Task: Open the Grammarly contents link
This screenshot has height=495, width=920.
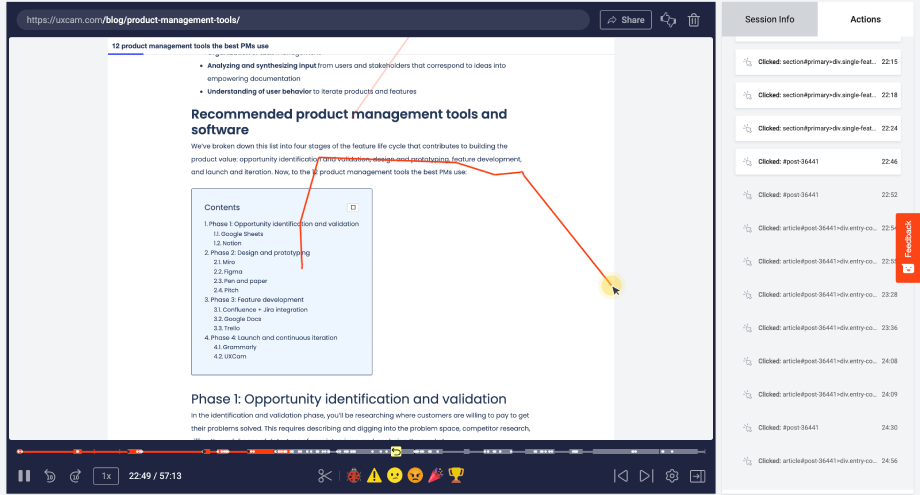Action: click(x=235, y=347)
